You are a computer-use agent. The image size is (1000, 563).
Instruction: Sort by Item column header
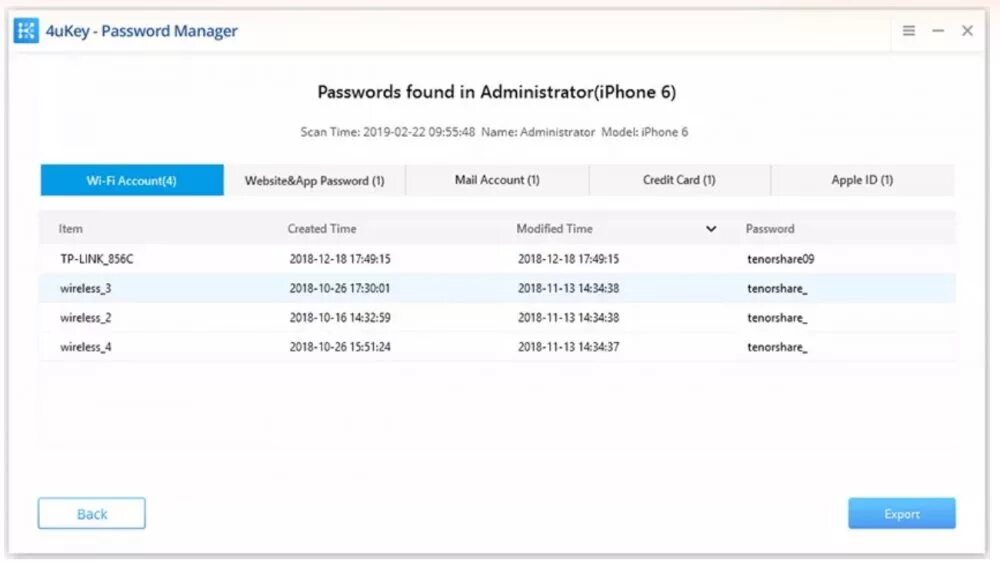tap(71, 229)
